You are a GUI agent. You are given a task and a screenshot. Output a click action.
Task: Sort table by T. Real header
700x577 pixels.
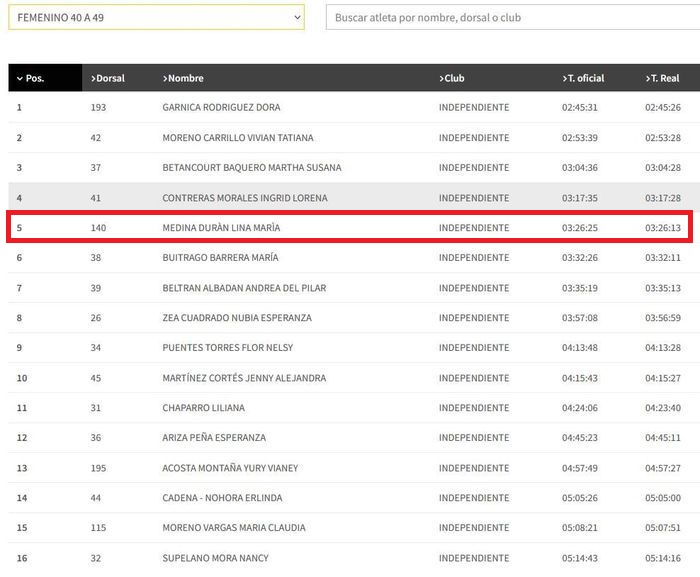point(662,78)
